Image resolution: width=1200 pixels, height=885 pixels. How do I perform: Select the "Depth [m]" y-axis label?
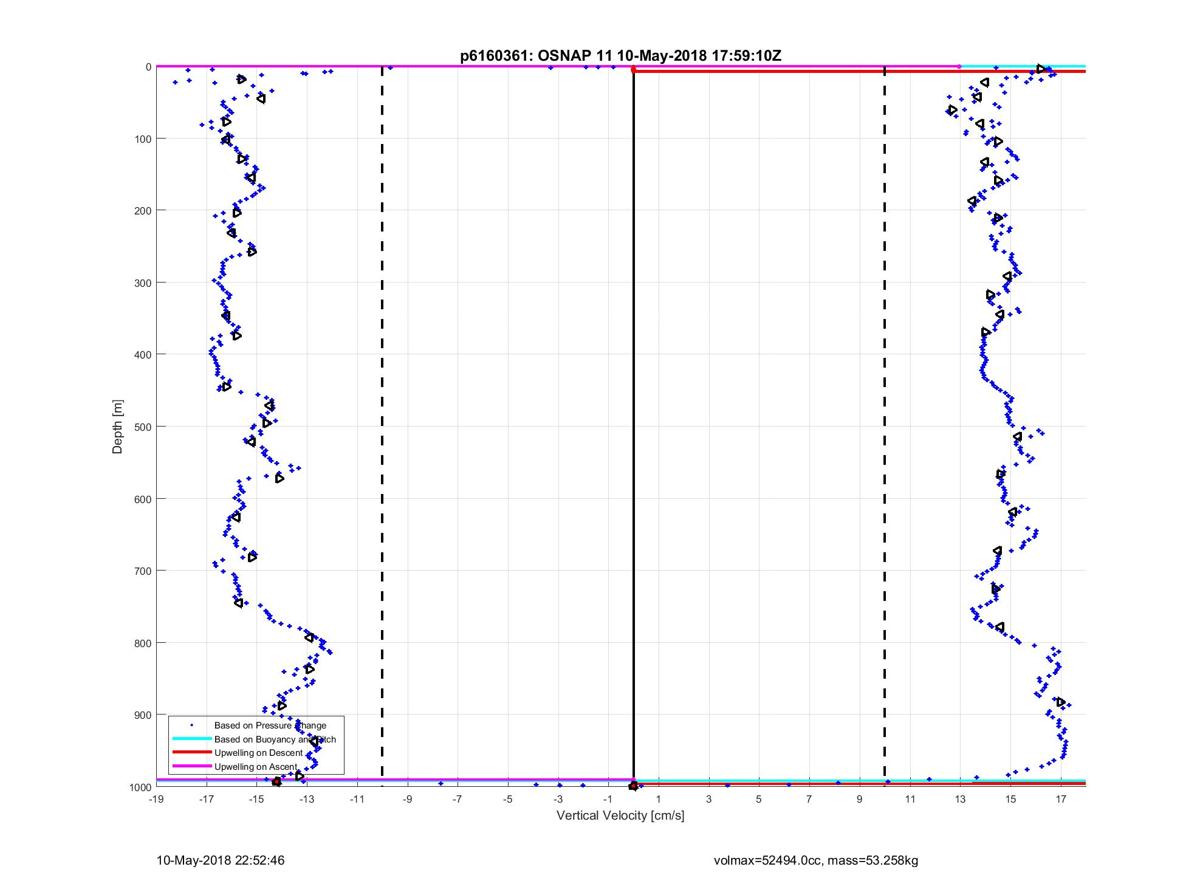coord(118,427)
